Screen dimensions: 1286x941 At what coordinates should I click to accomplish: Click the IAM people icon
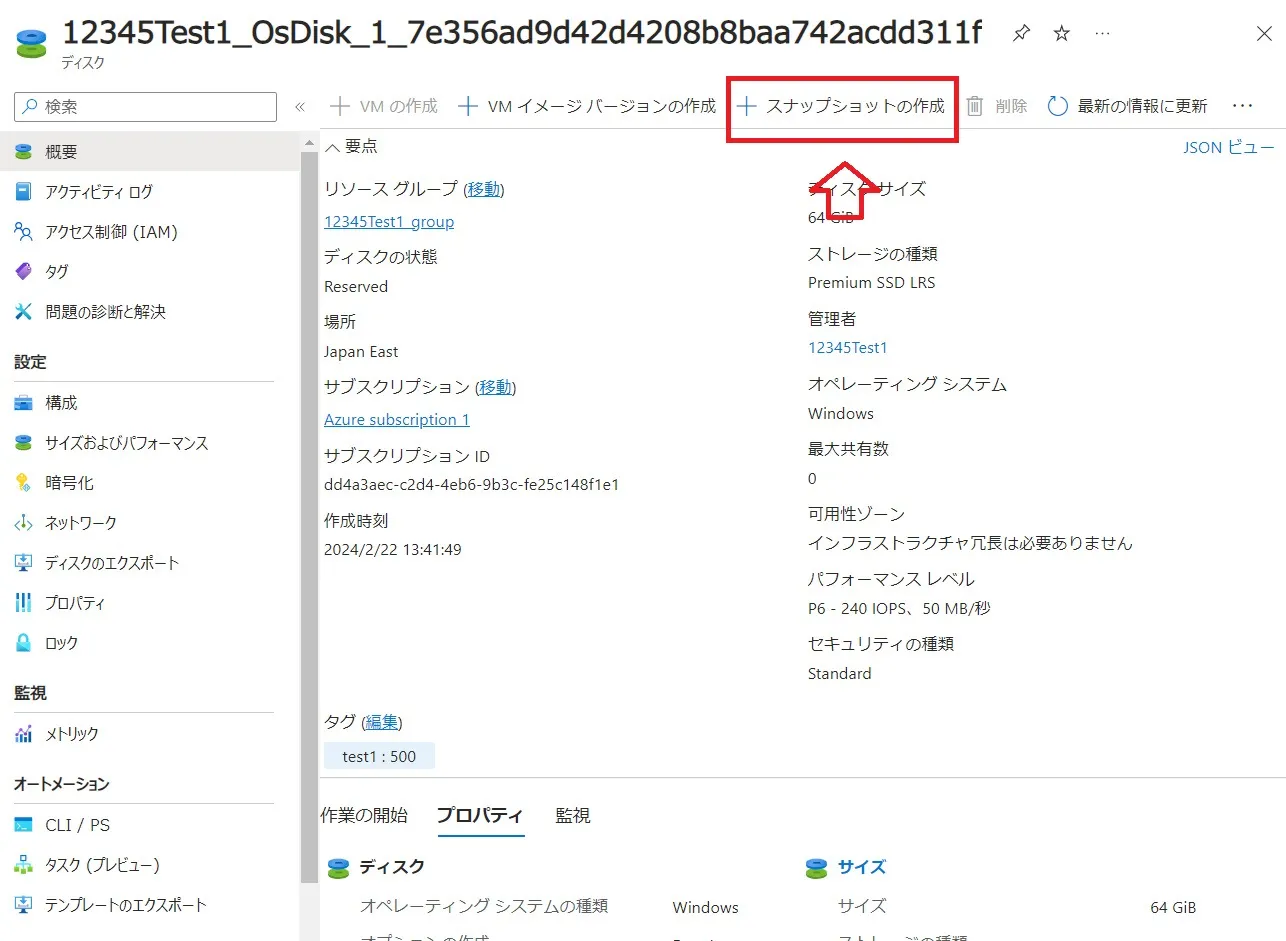(x=24, y=232)
